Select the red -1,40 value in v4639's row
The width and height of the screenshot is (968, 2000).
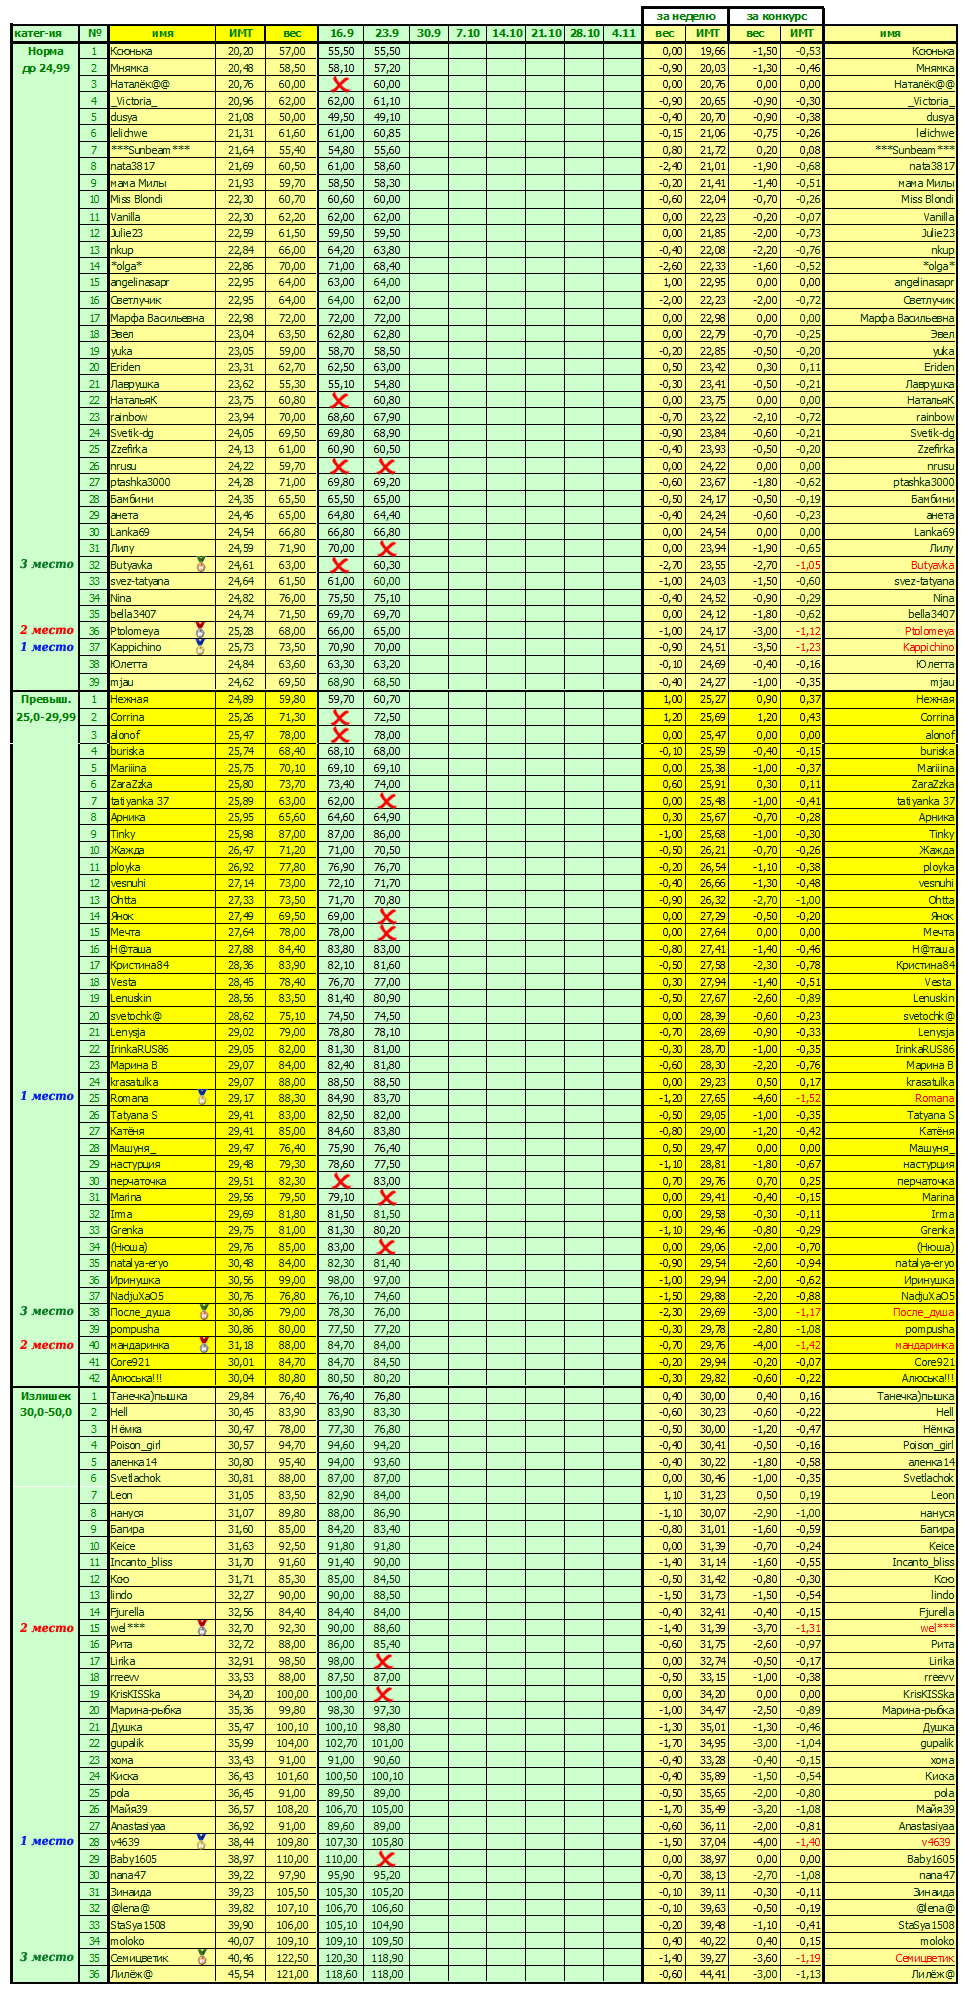[808, 1842]
